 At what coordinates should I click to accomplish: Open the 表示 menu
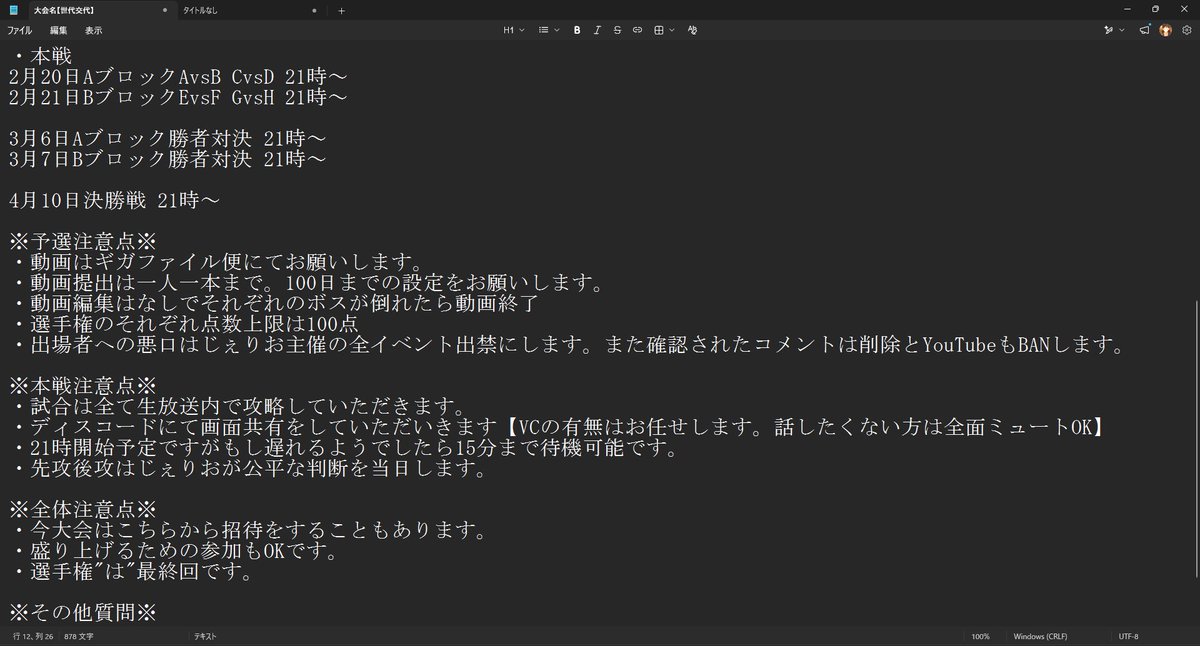93,30
